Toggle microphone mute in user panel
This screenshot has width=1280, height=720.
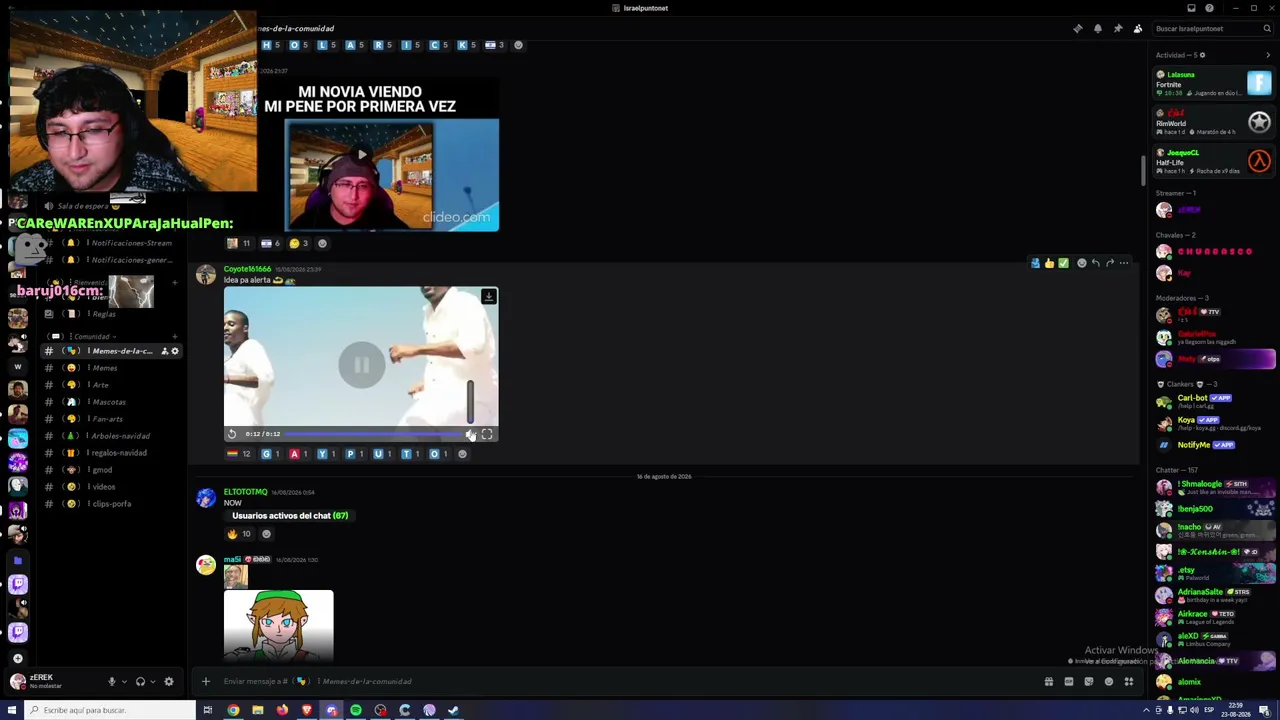pyautogui.click(x=112, y=682)
